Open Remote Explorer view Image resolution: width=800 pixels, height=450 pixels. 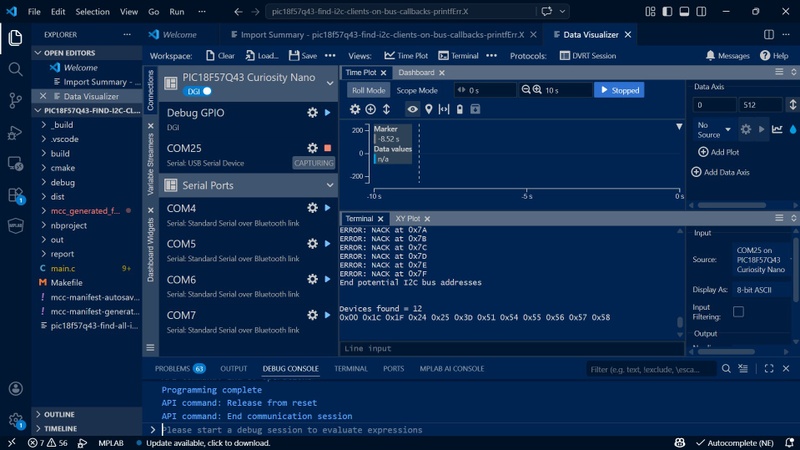click(x=15, y=164)
